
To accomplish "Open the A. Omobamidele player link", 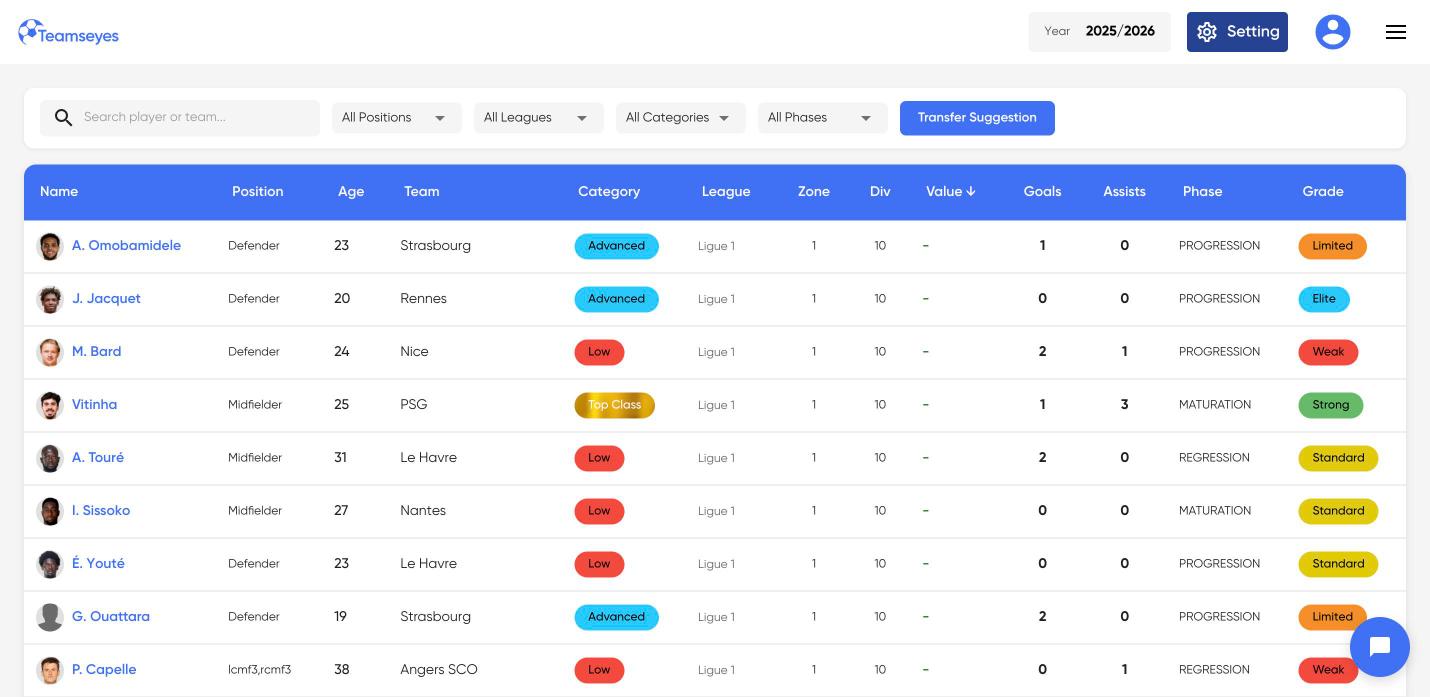I will (126, 246).
